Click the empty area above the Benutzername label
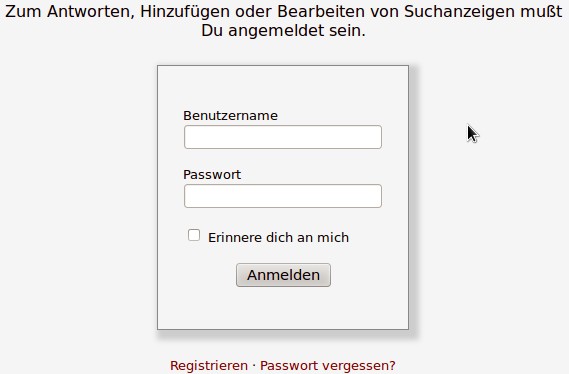The image size is (569, 374). click(283, 87)
